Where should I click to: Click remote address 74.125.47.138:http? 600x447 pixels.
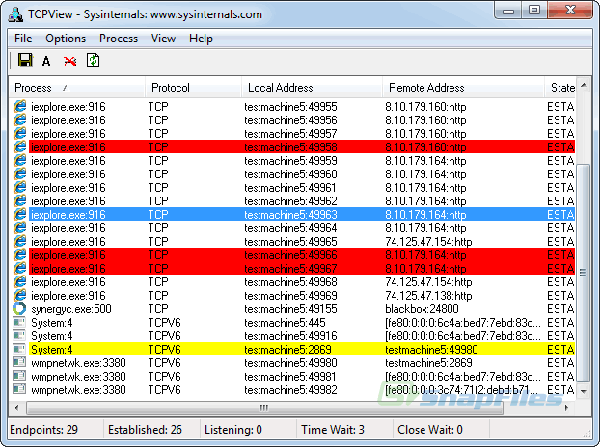(429, 295)
